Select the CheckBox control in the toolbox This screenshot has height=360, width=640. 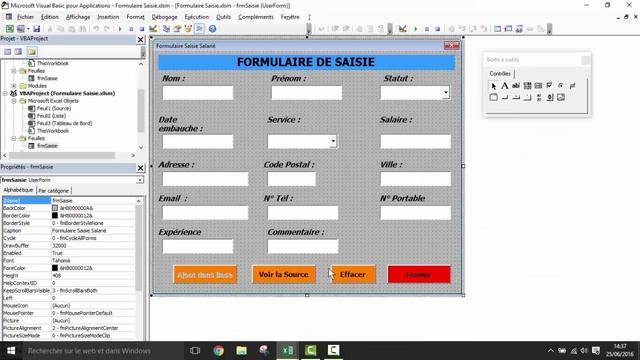549,86
